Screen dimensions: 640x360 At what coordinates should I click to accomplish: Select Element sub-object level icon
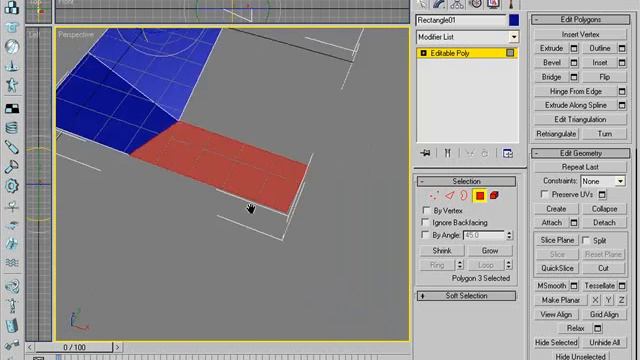tap(494, 196)
